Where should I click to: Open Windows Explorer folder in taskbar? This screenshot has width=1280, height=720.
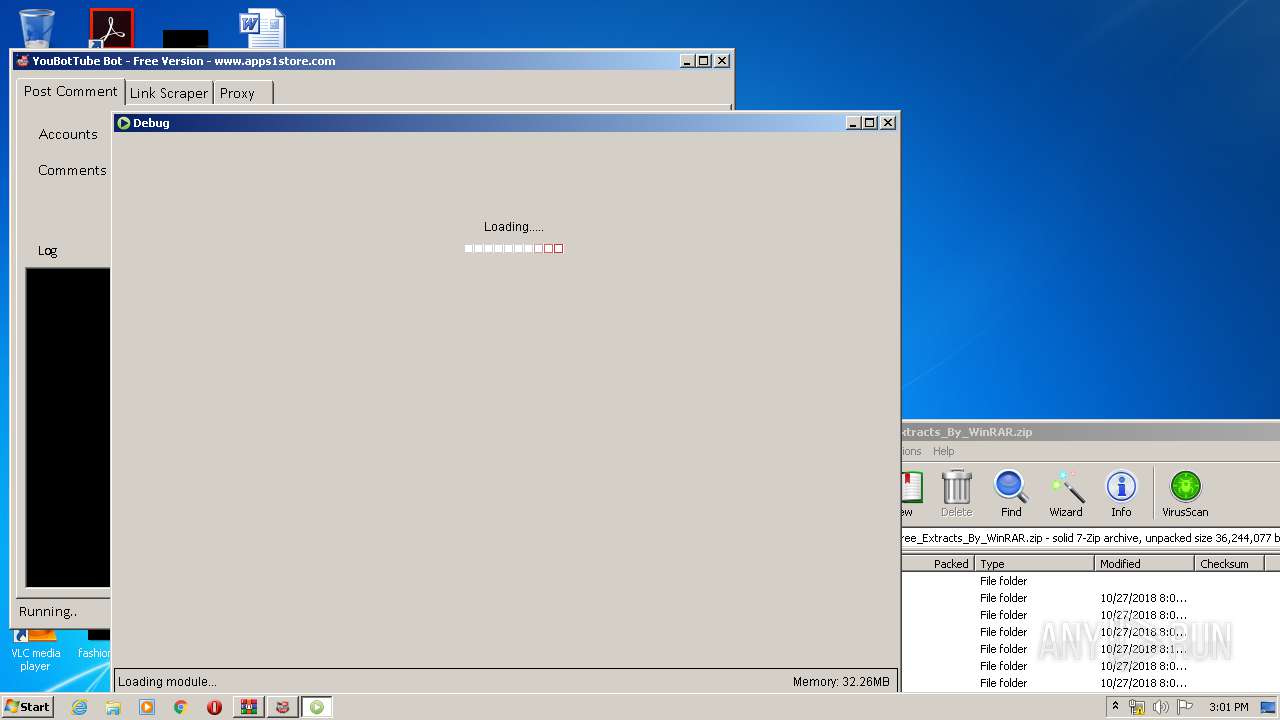click(113, 707)
